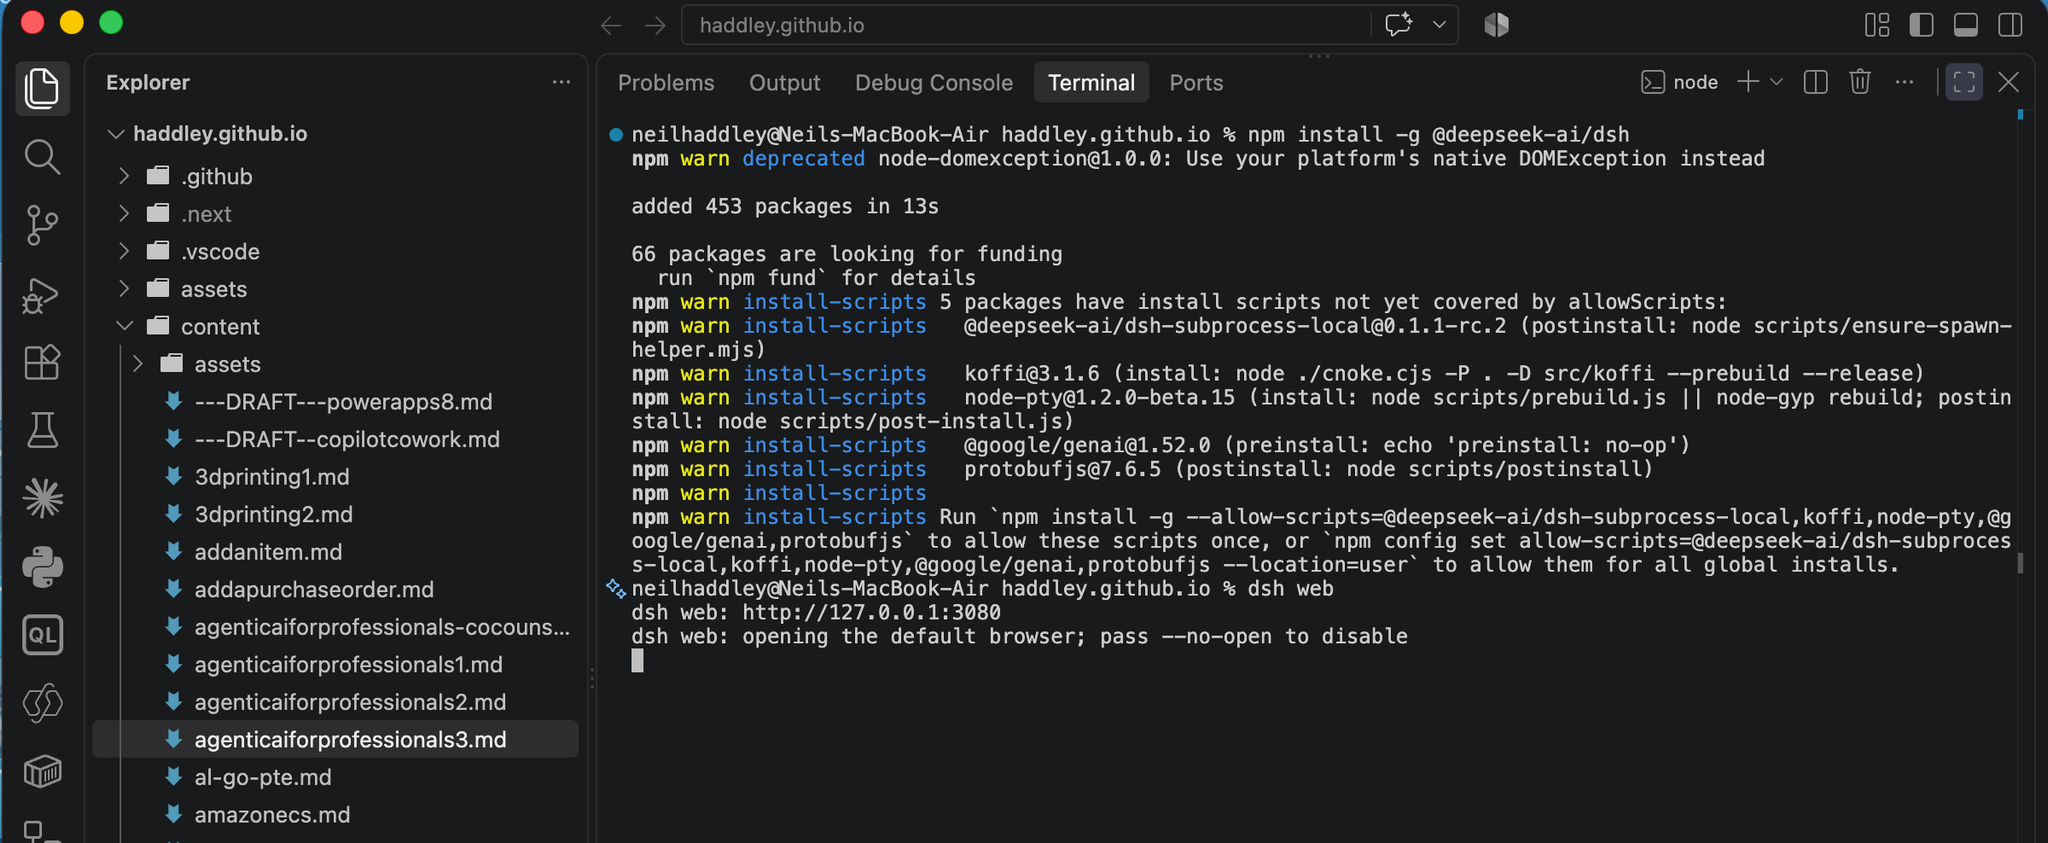This screenshot has width=2048, height=843.
Task: Open the container cube view in activity bar
Action: click(42, 771)
